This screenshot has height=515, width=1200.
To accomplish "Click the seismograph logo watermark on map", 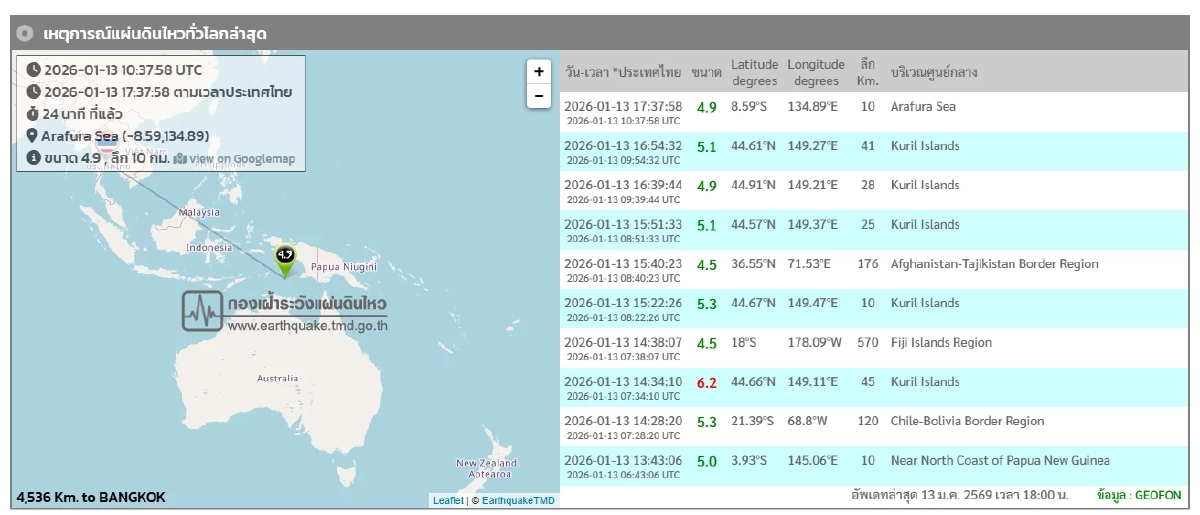I will point(202,311).
